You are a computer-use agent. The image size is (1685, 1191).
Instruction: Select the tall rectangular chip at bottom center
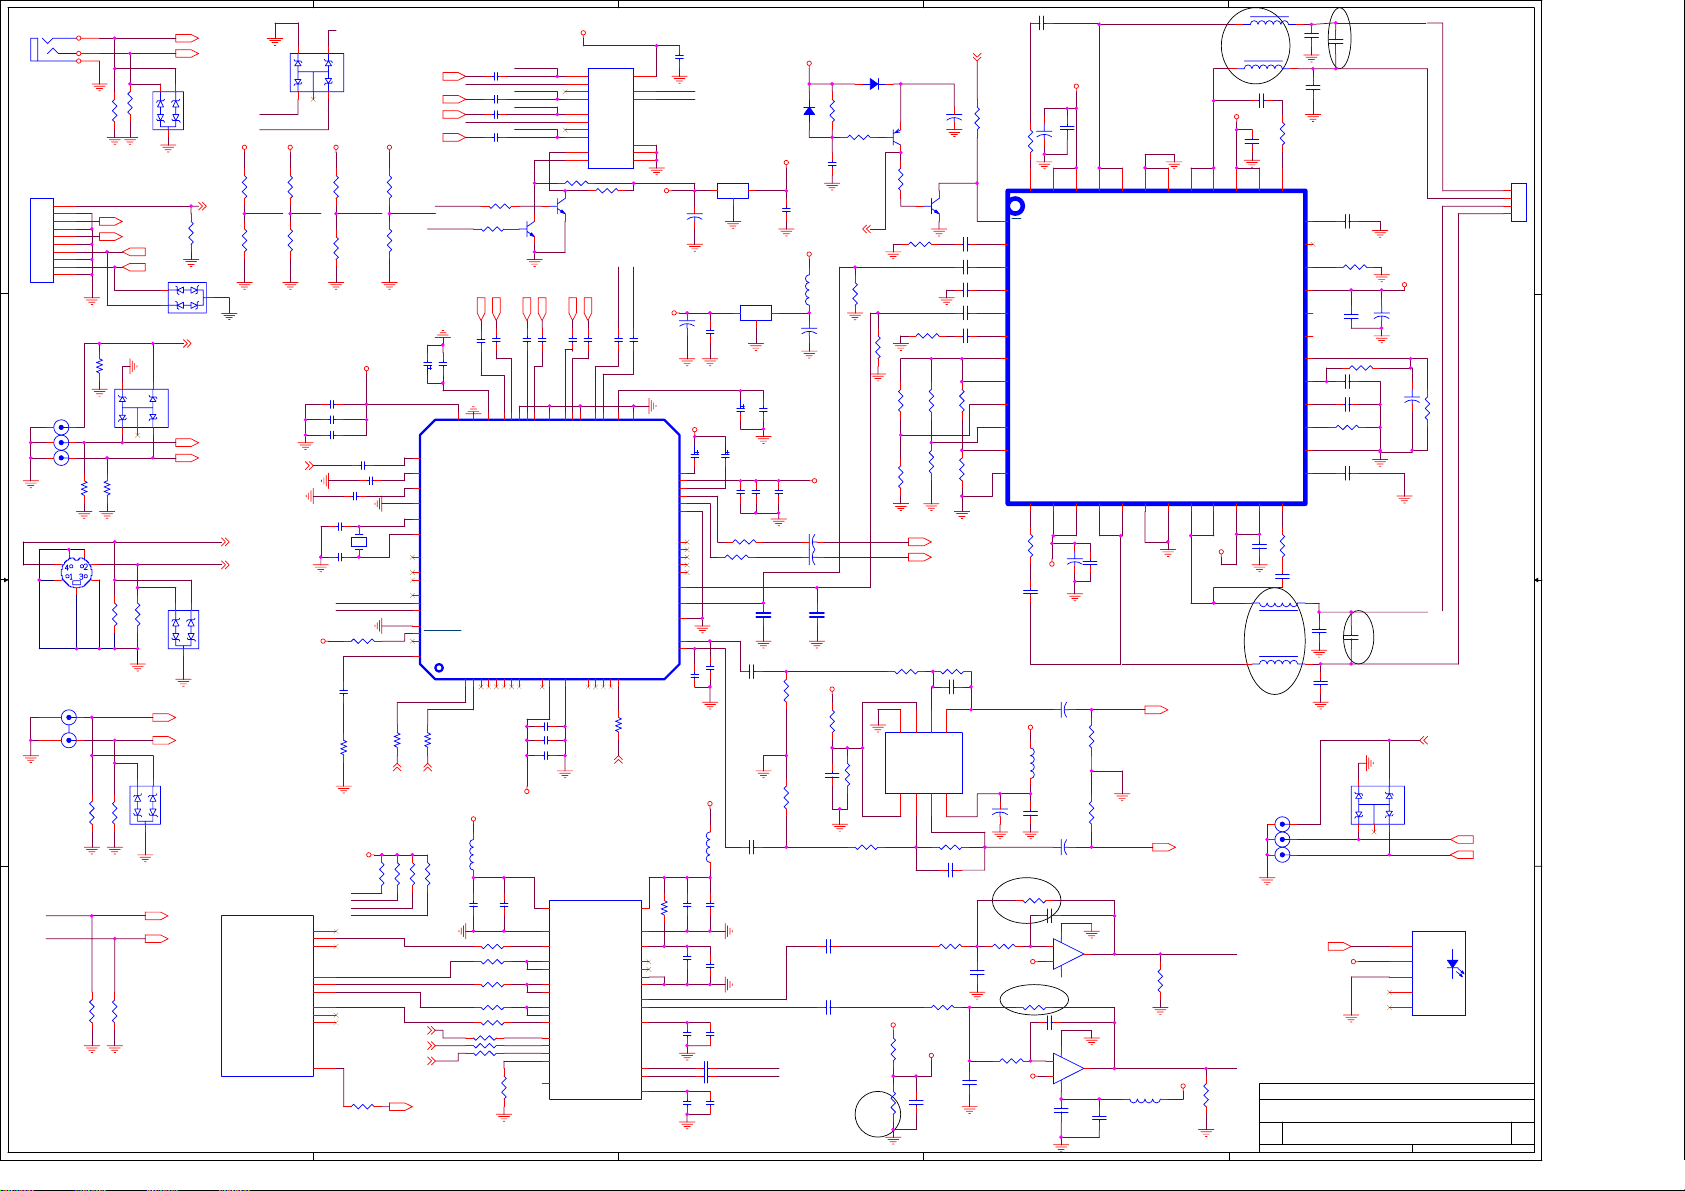(x=595, y=1000)
